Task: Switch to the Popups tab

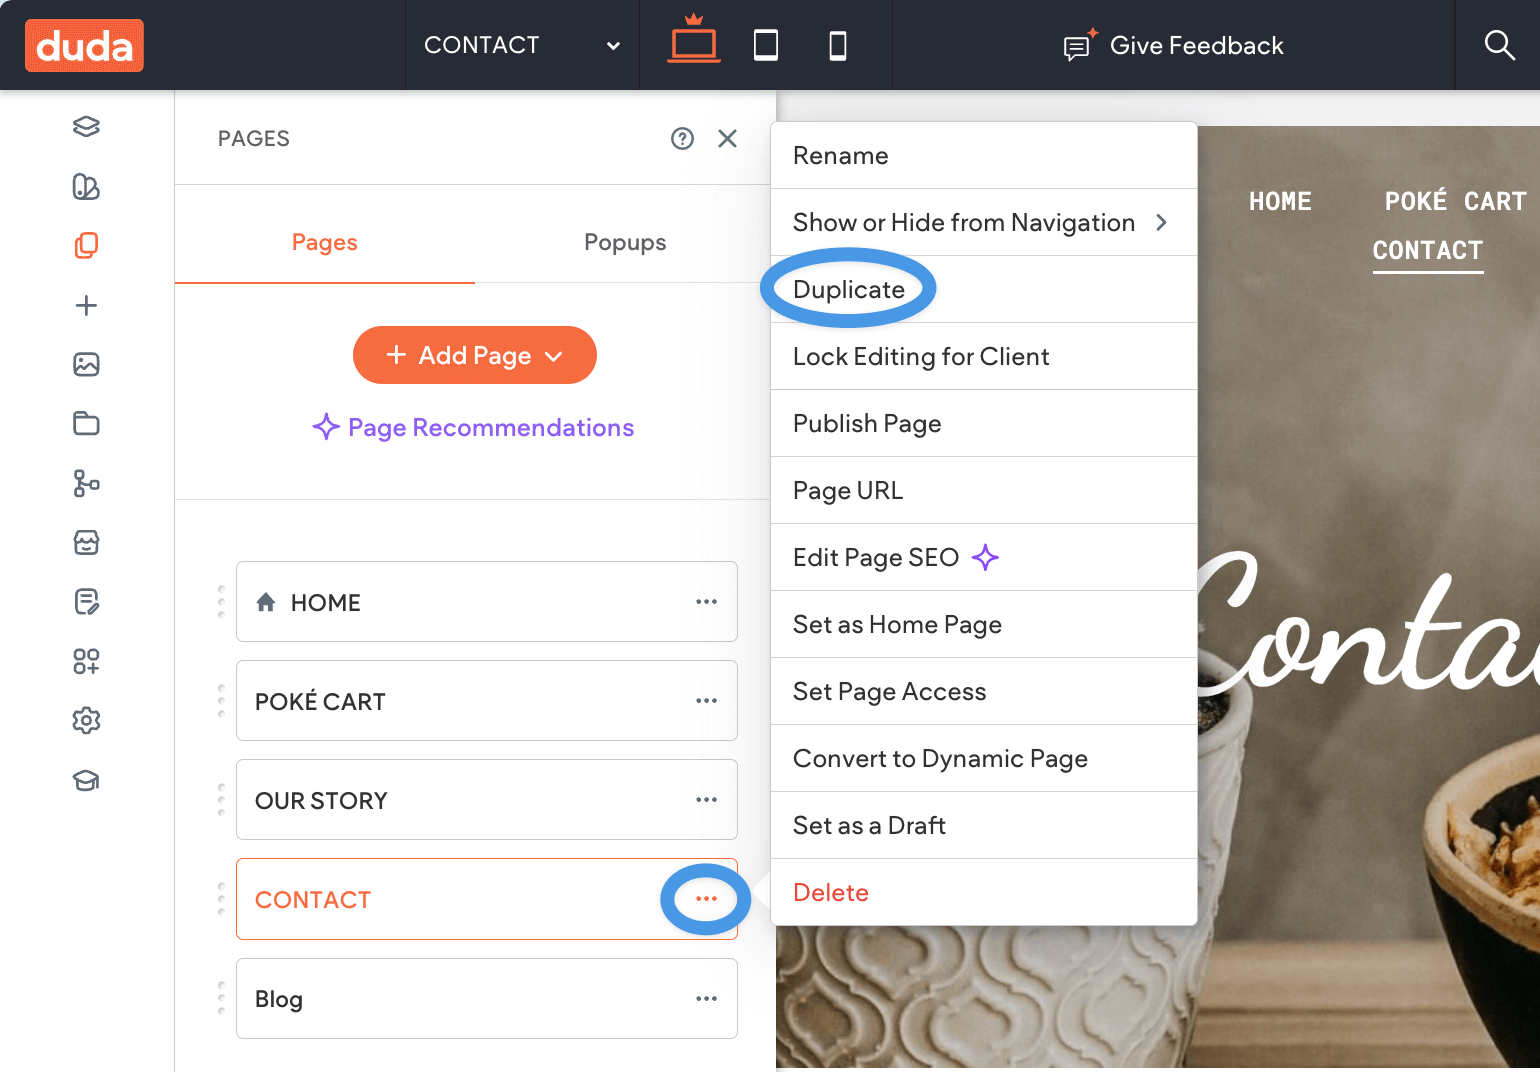Action: [625, 242]
